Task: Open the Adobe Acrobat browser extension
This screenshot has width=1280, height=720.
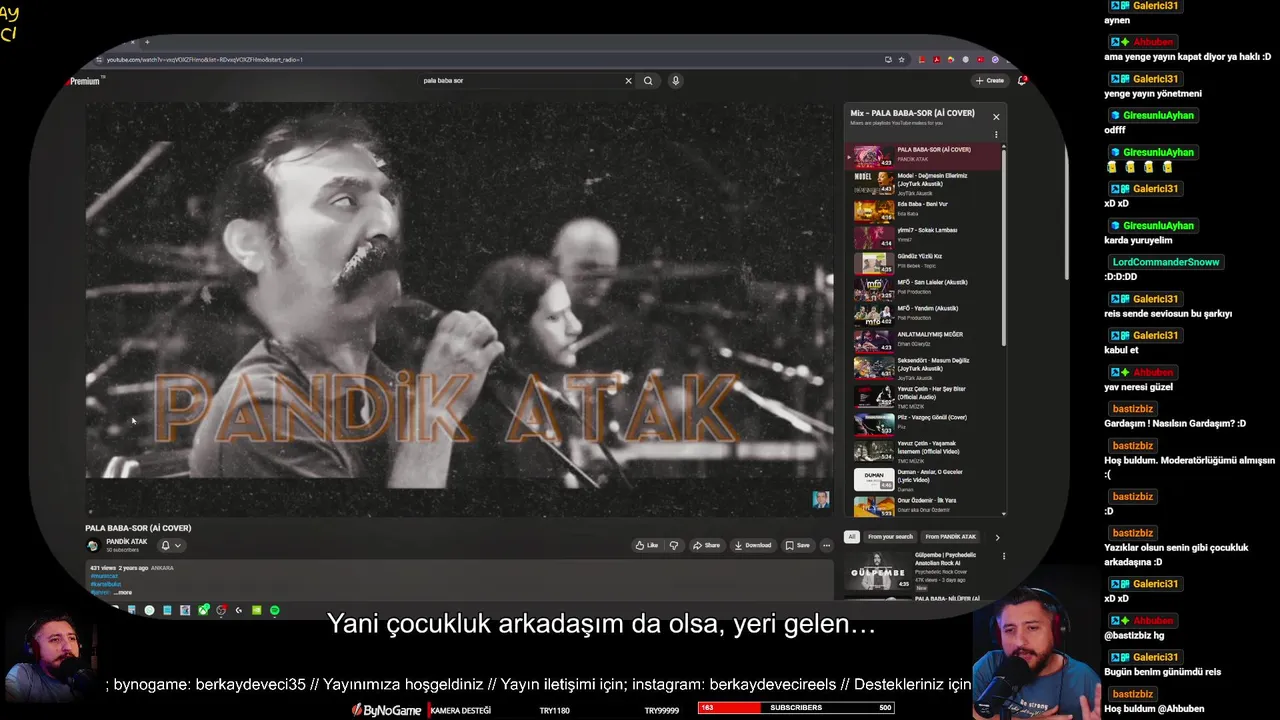Action: click(936, 60)
